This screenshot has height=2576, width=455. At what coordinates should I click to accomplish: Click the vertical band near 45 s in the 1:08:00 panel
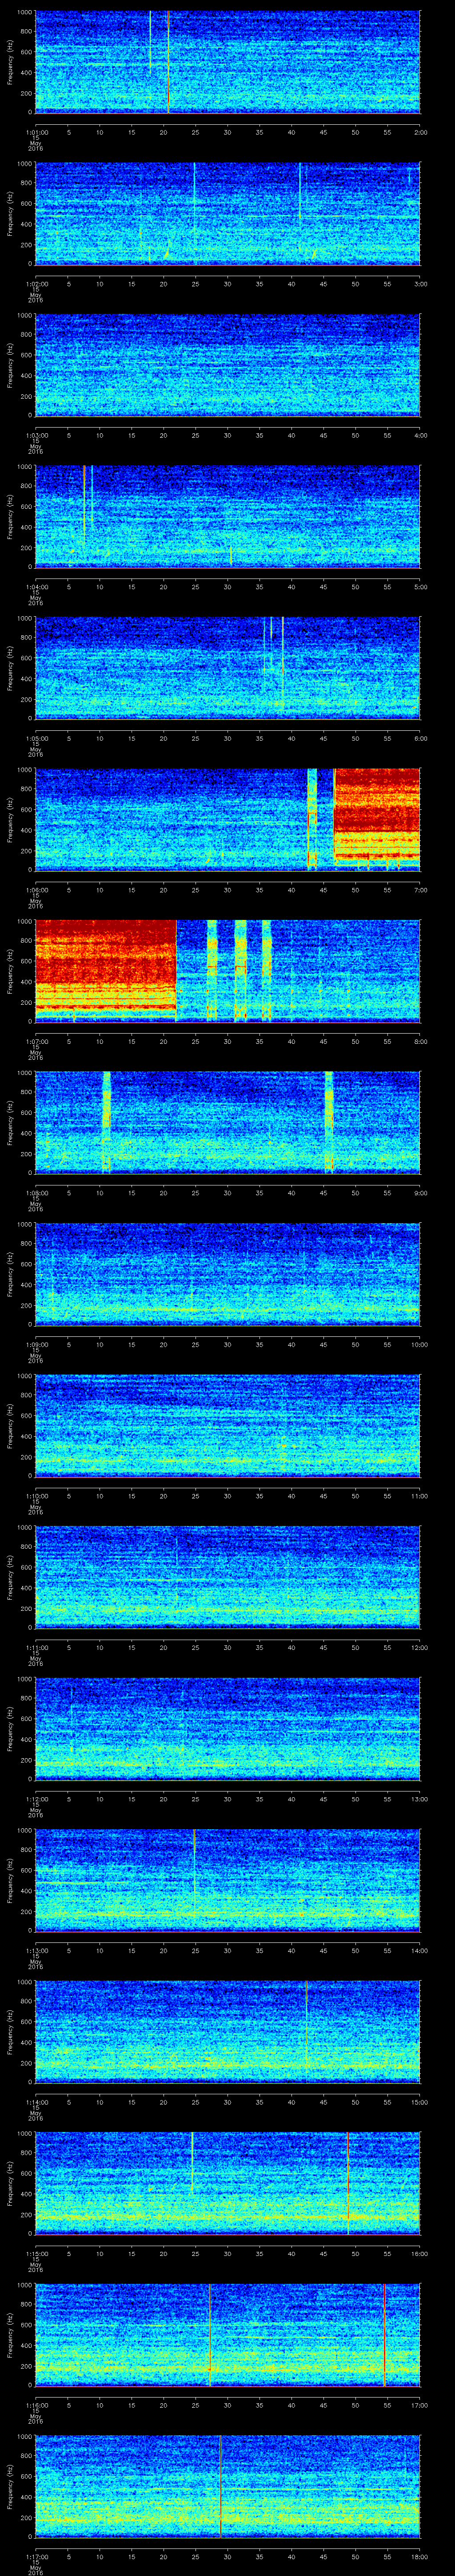point(329,1122)
